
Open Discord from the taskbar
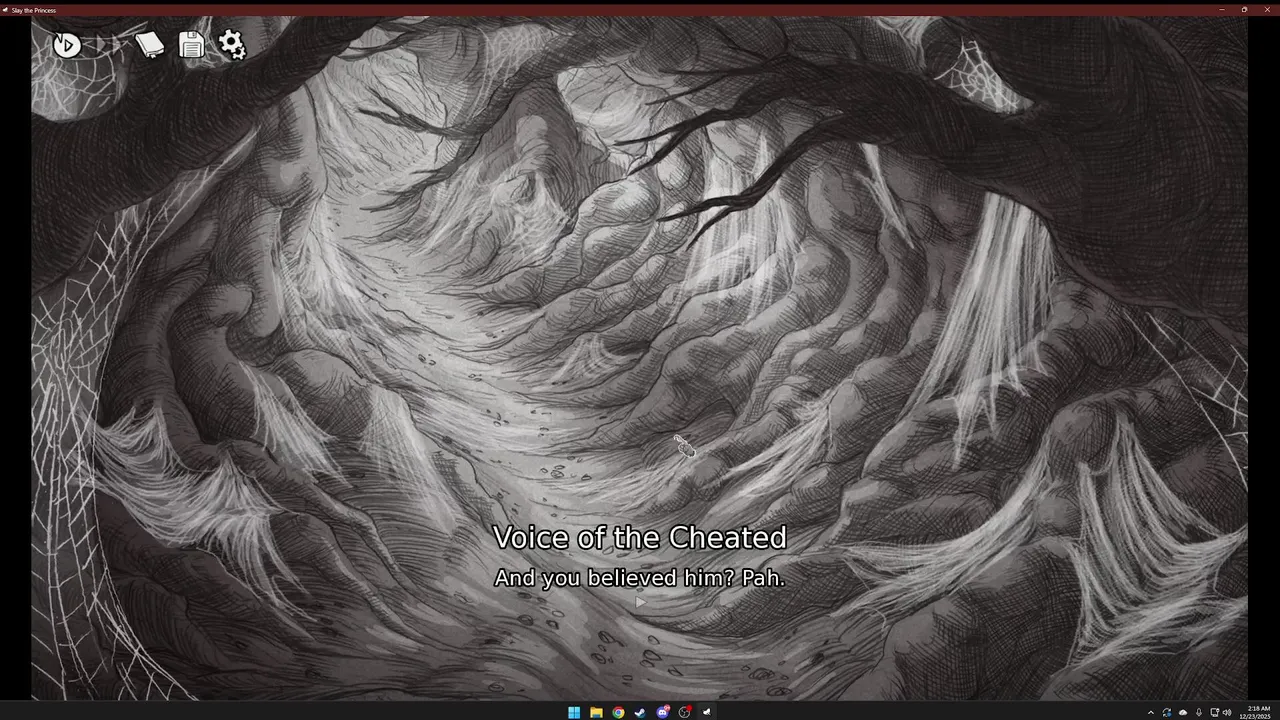click(662, 712)
